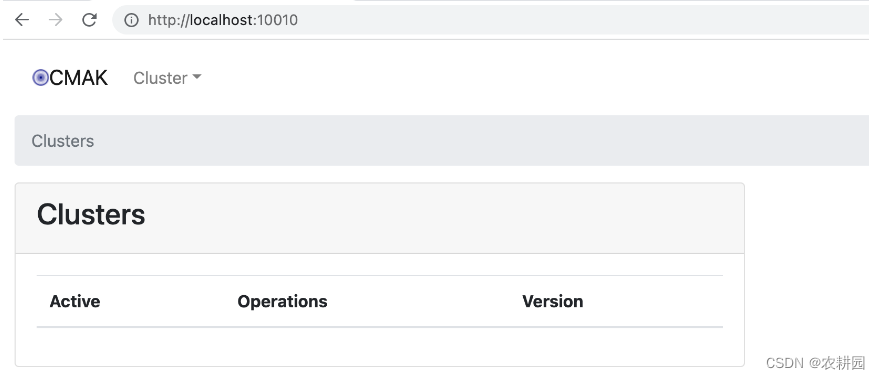Select the Version column header
The height and width of the screenshot is (379, 880).
[x=552, y=302]
